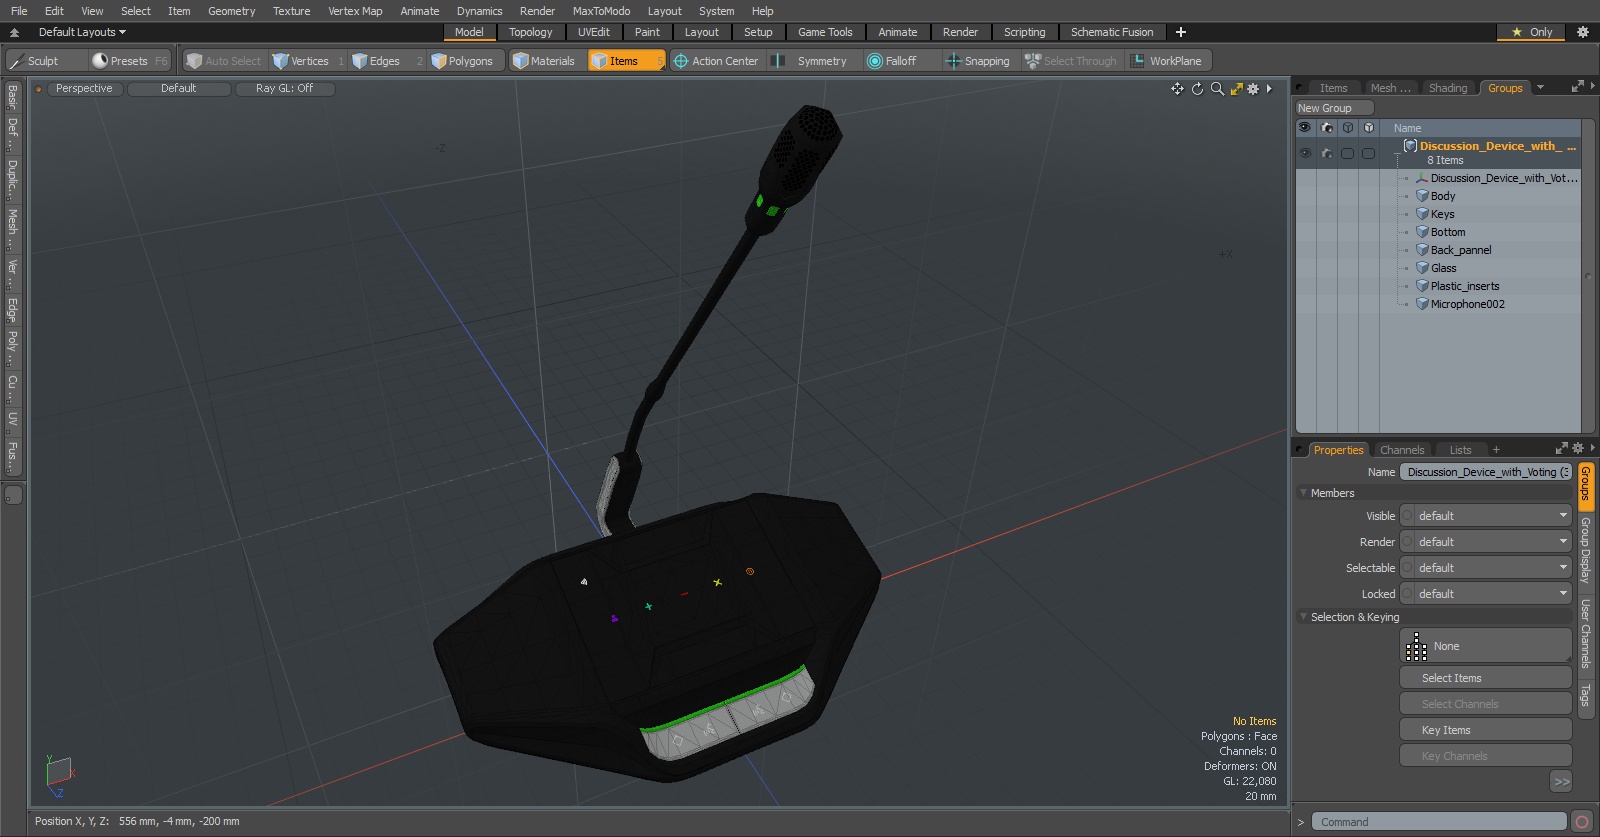This screenshot has height=837, width=1600.
Task: Toggle the second checkbox of Discussion_Device group row
Action: pos(1369,153)
